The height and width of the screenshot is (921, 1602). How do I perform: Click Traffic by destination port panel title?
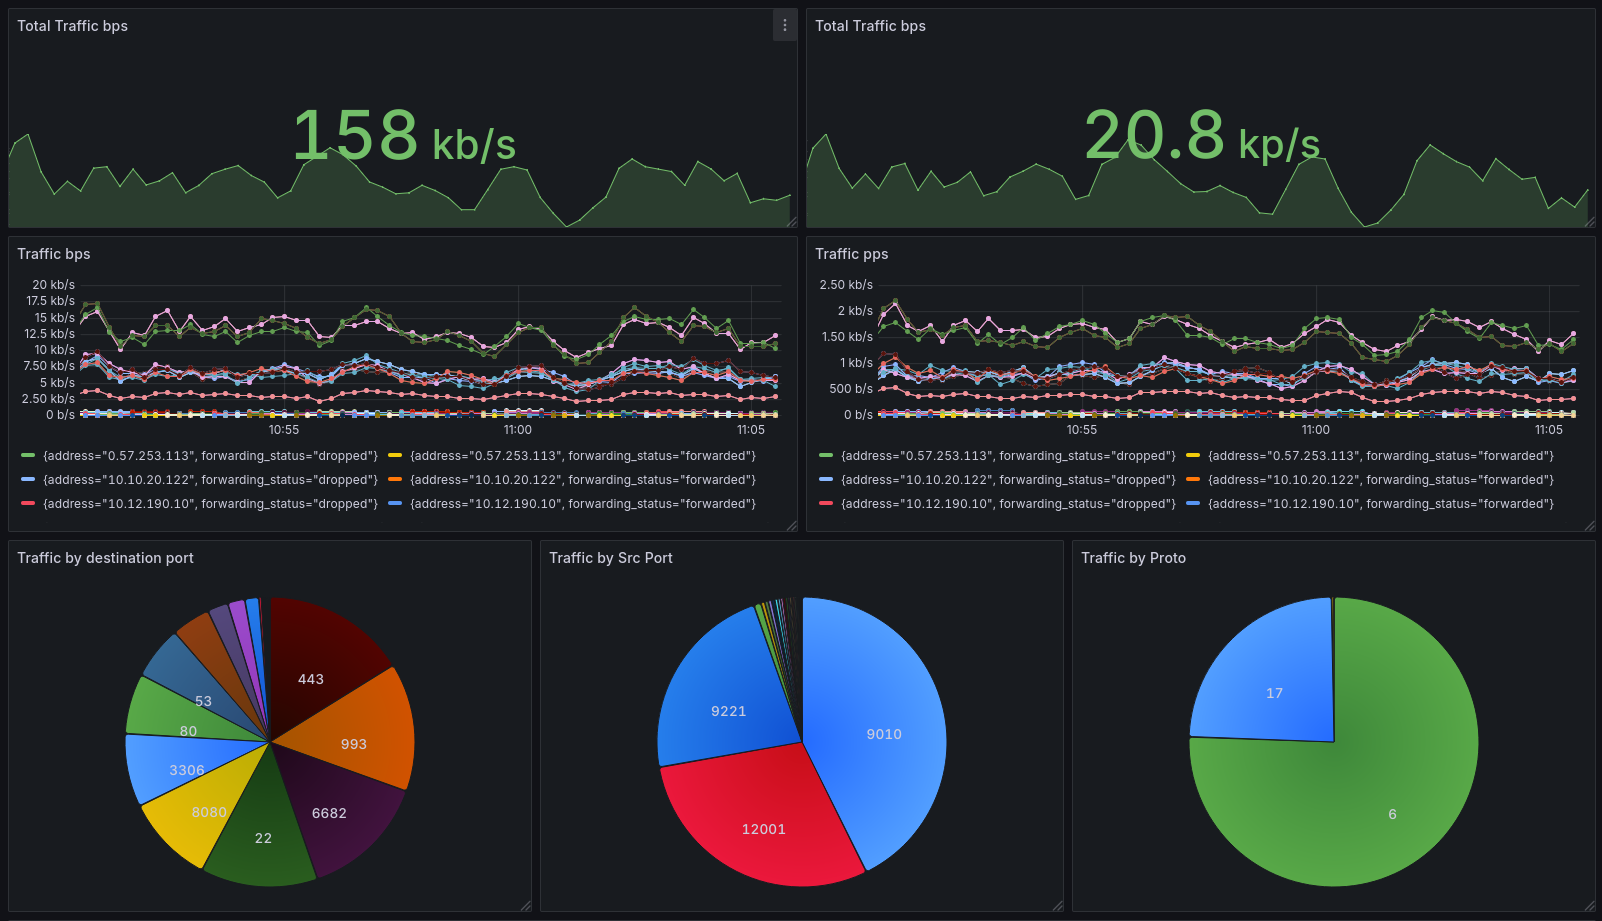[105, 558]
